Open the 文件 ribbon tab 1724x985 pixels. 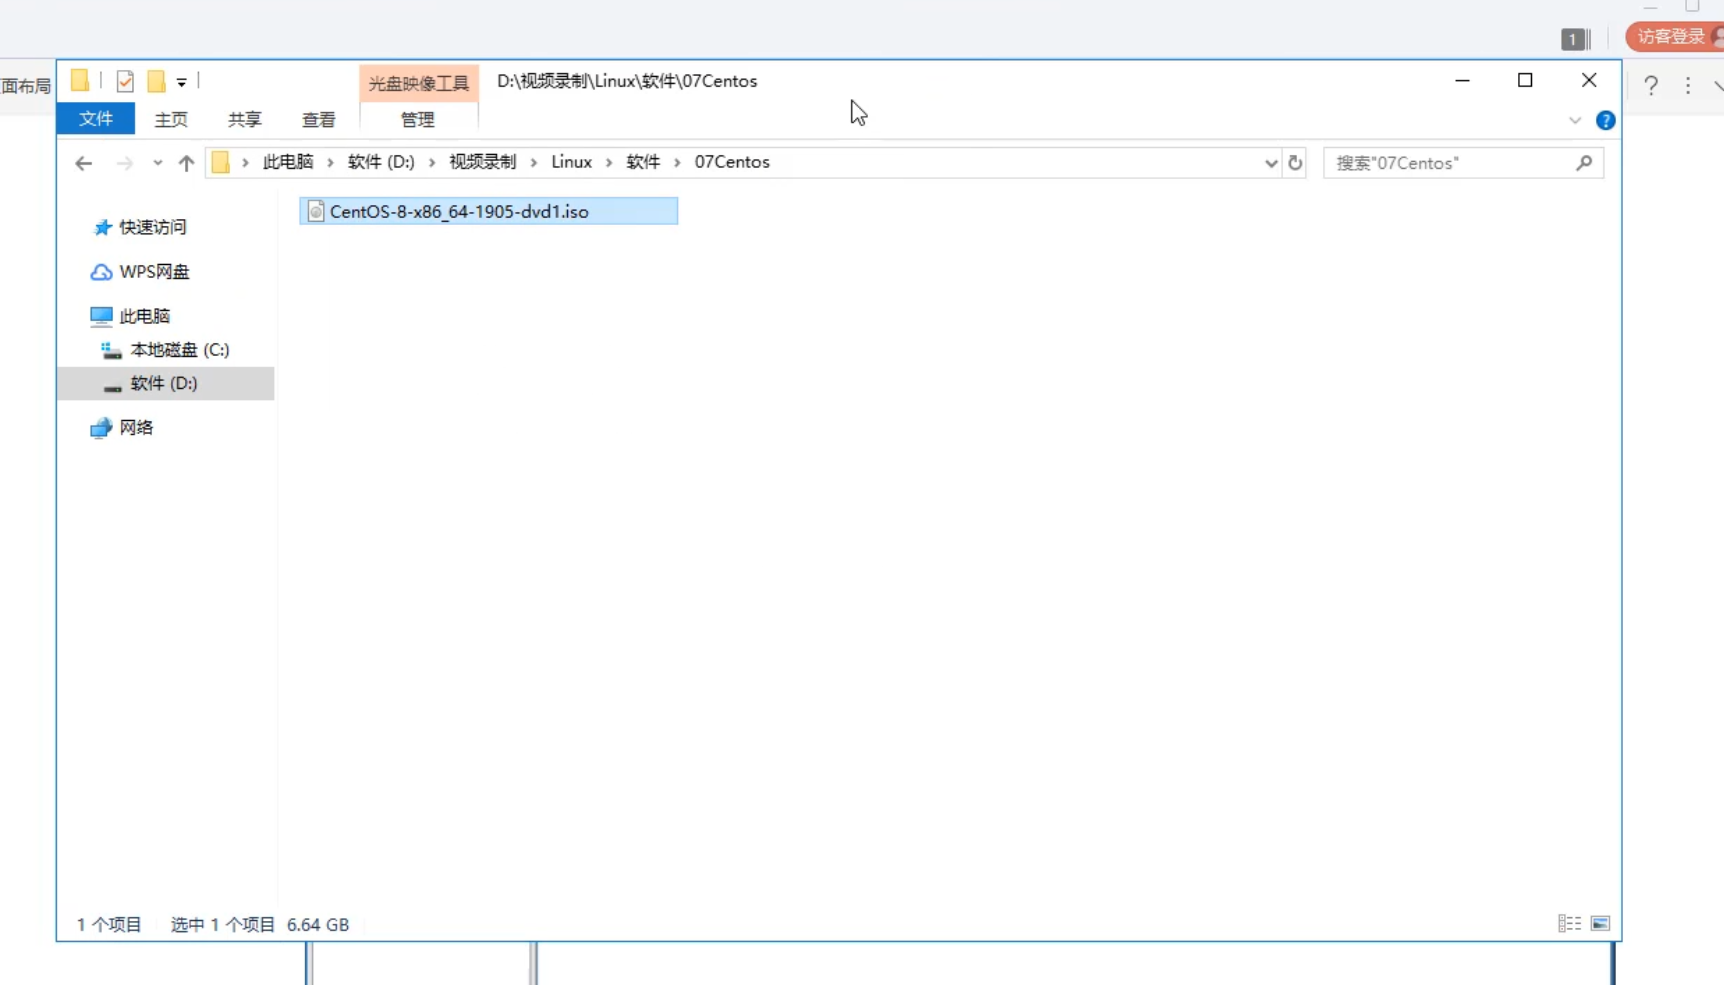96,119
